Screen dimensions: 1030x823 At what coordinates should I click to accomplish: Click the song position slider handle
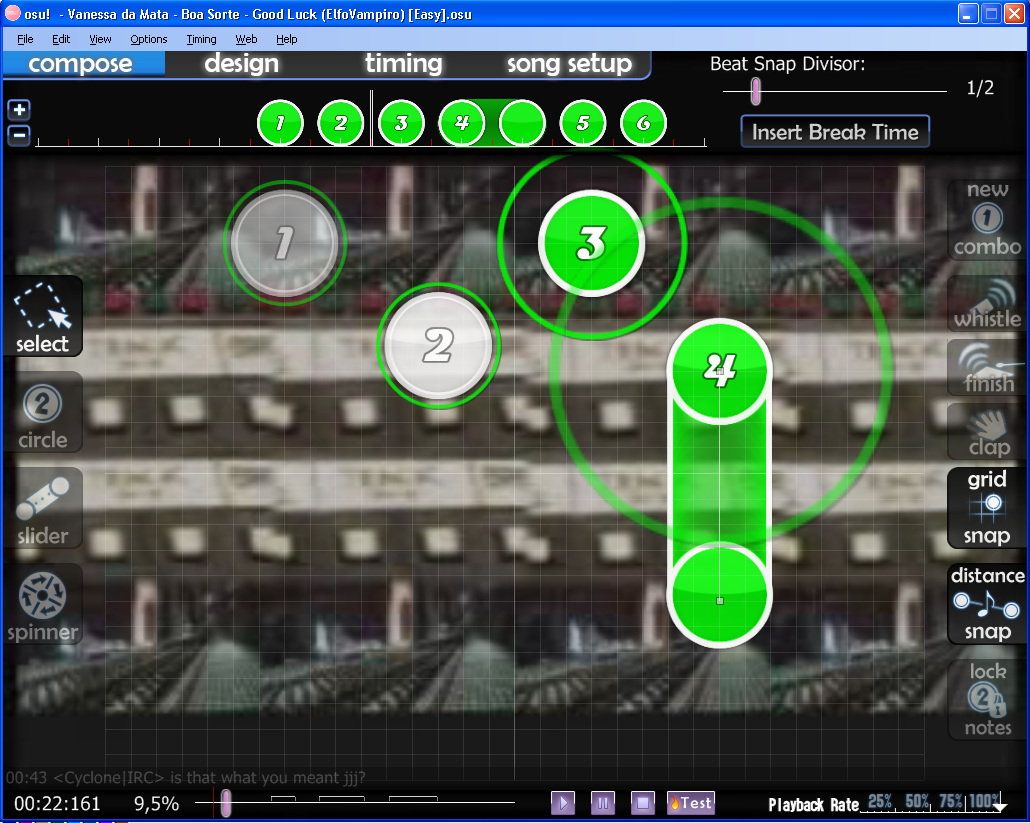coord(226,803)
